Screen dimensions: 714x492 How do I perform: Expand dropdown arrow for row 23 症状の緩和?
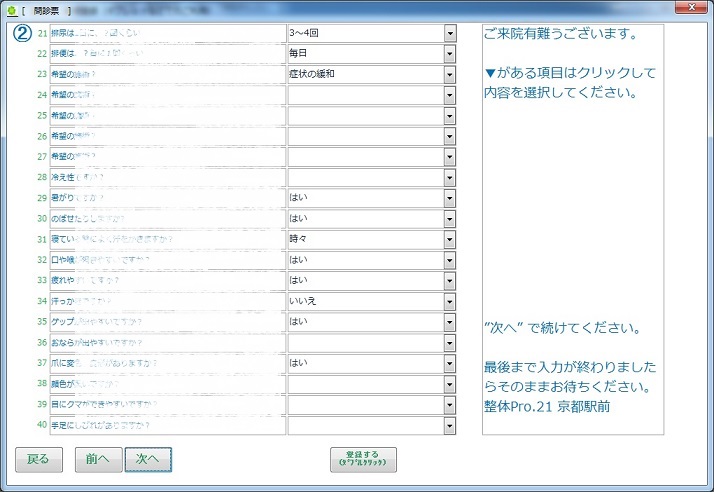(450, 75)
